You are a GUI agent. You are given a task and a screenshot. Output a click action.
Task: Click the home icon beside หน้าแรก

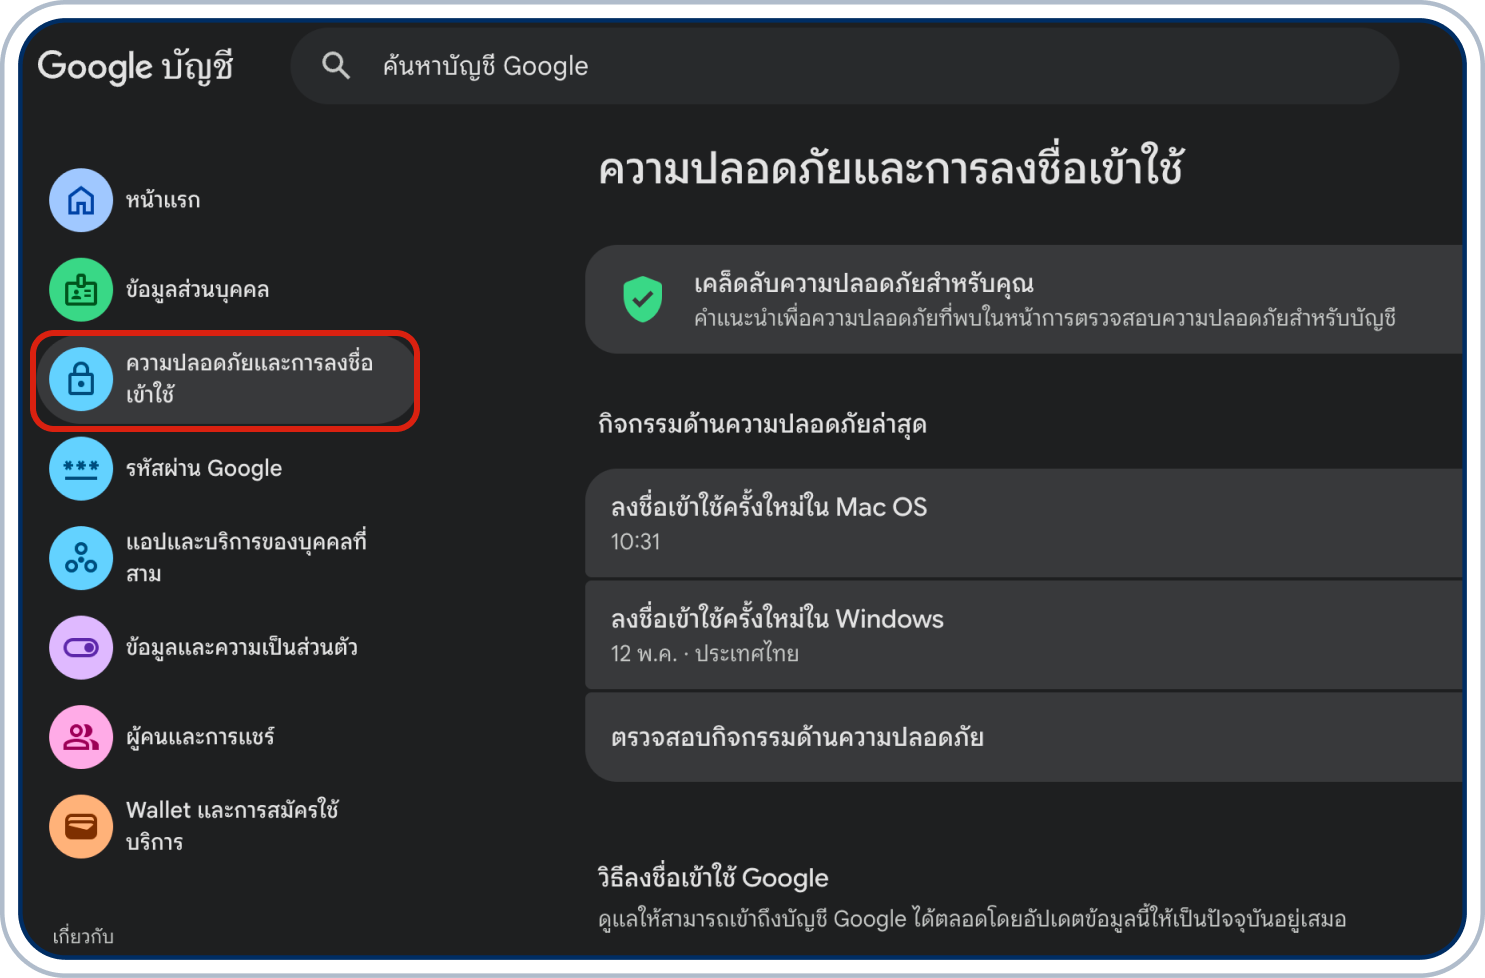pos(81,200)
